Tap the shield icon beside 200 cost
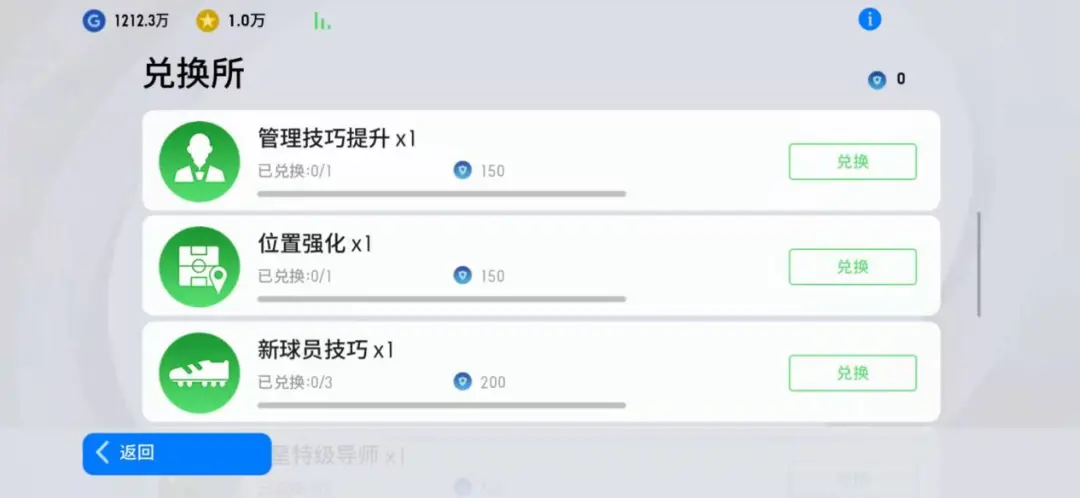The width and height of the screenshot is (1080, 498). pos(462,381)
